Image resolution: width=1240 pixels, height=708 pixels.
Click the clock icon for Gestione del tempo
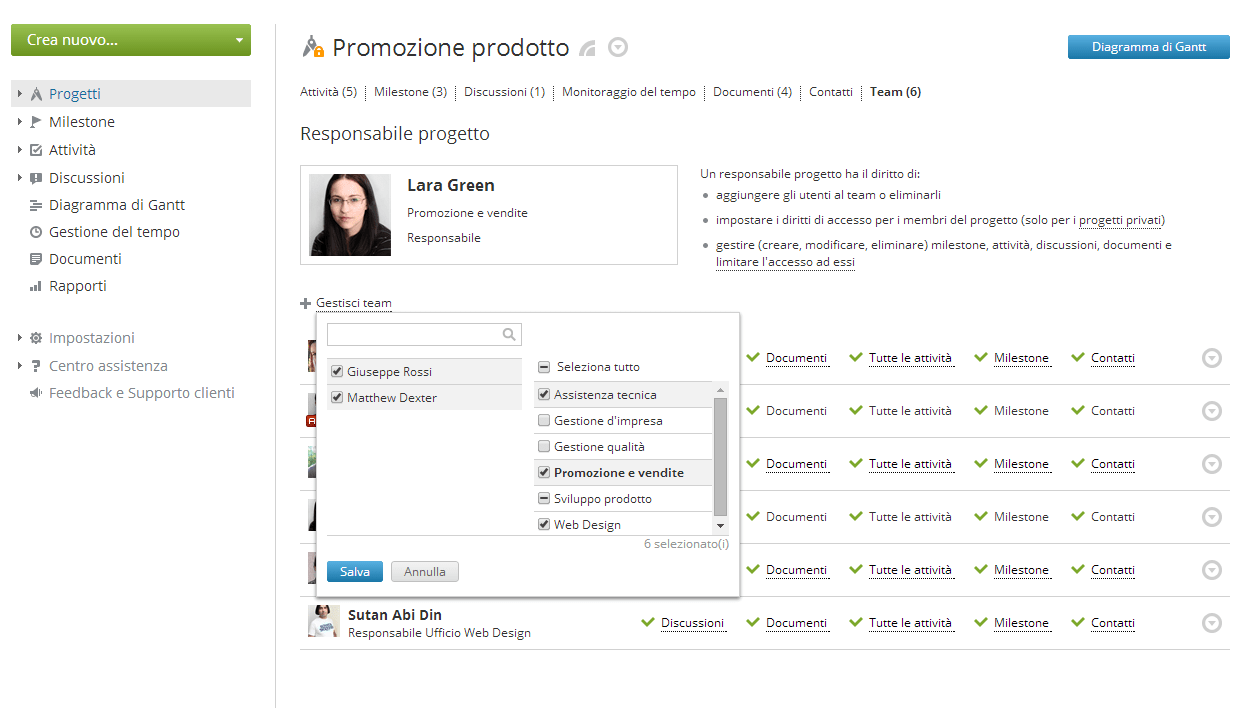(x=36, y=232)
